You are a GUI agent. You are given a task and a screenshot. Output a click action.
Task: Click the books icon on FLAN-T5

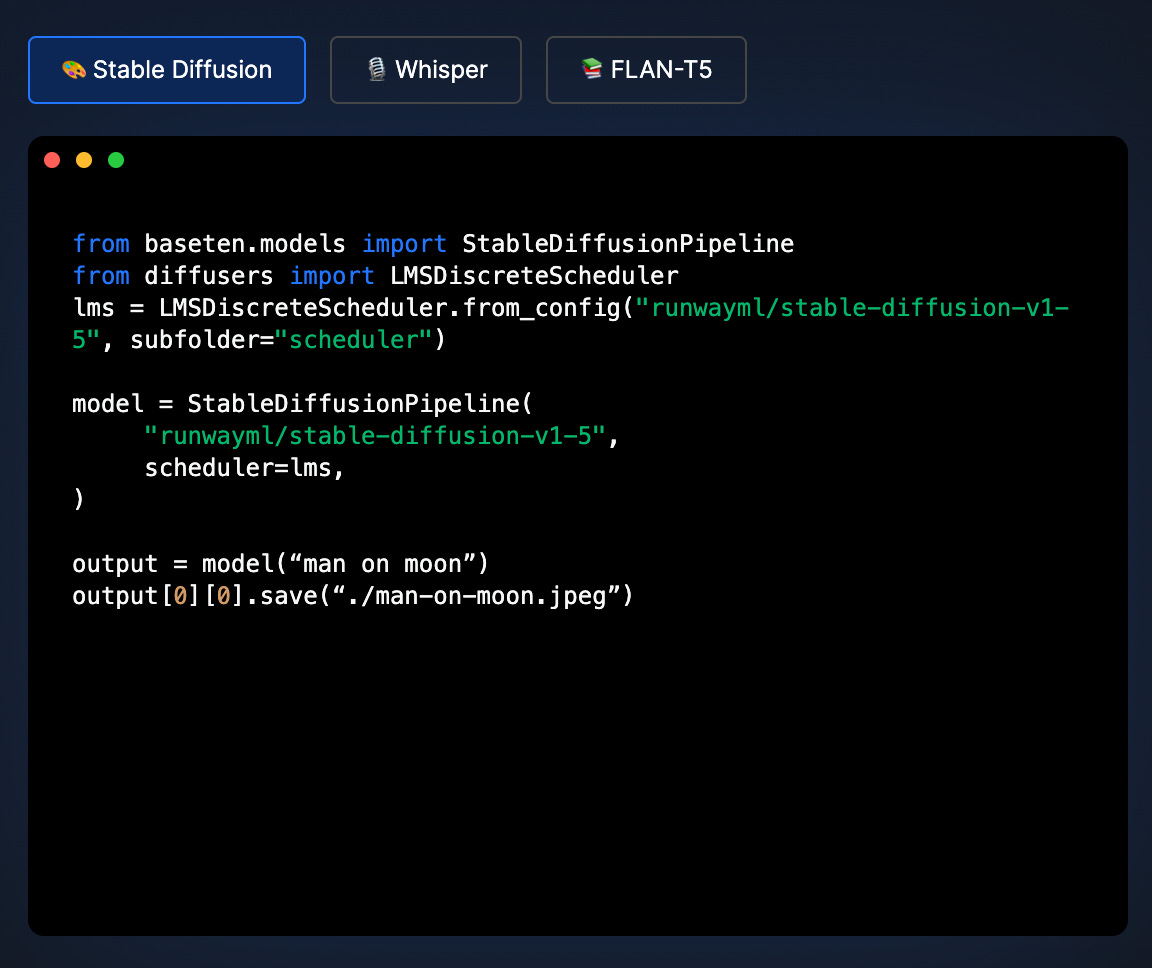pyautogui.click(x=591, y=69)
